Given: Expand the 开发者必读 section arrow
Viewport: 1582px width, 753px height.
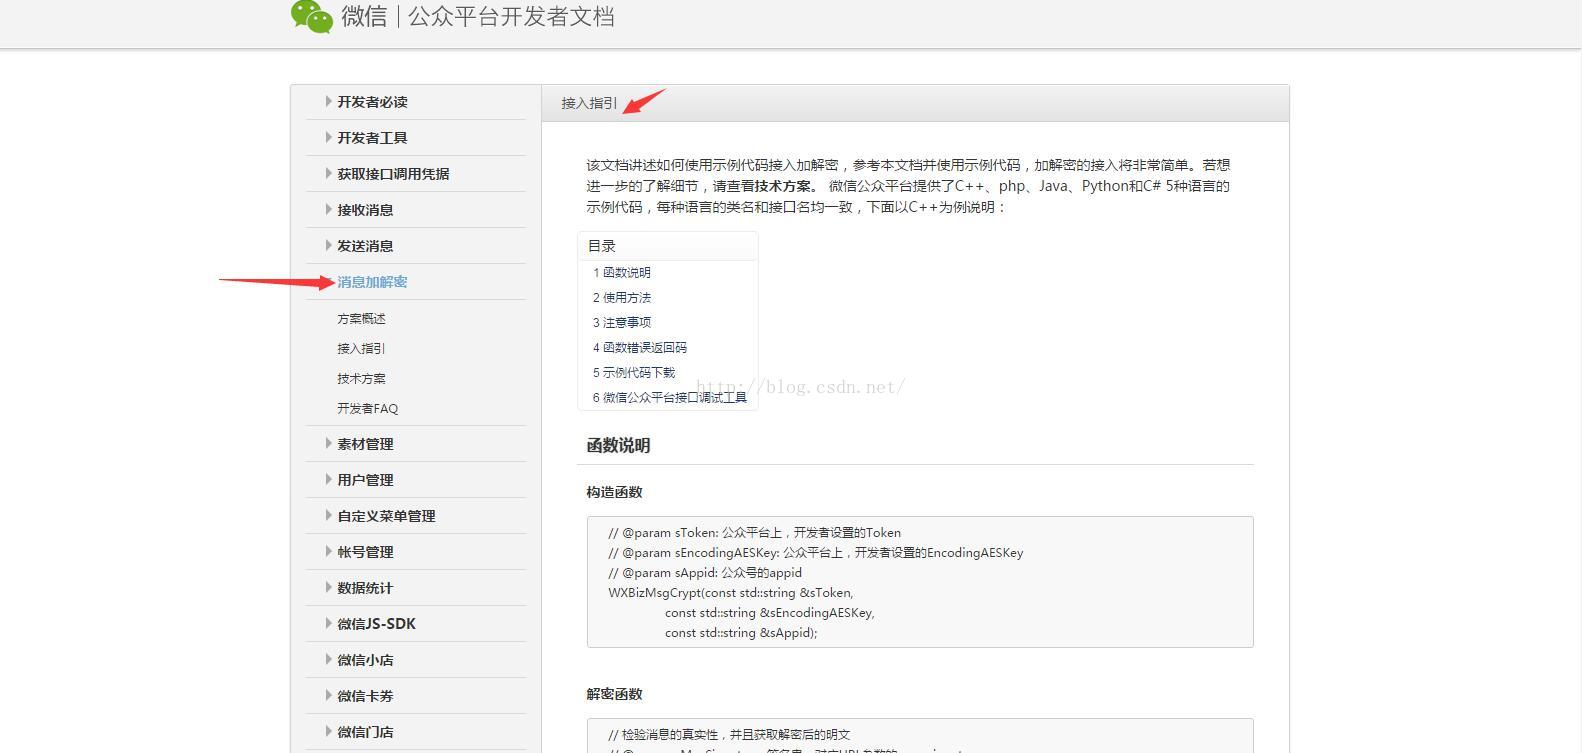Looking at the screenshot, I should pos(328,101).
